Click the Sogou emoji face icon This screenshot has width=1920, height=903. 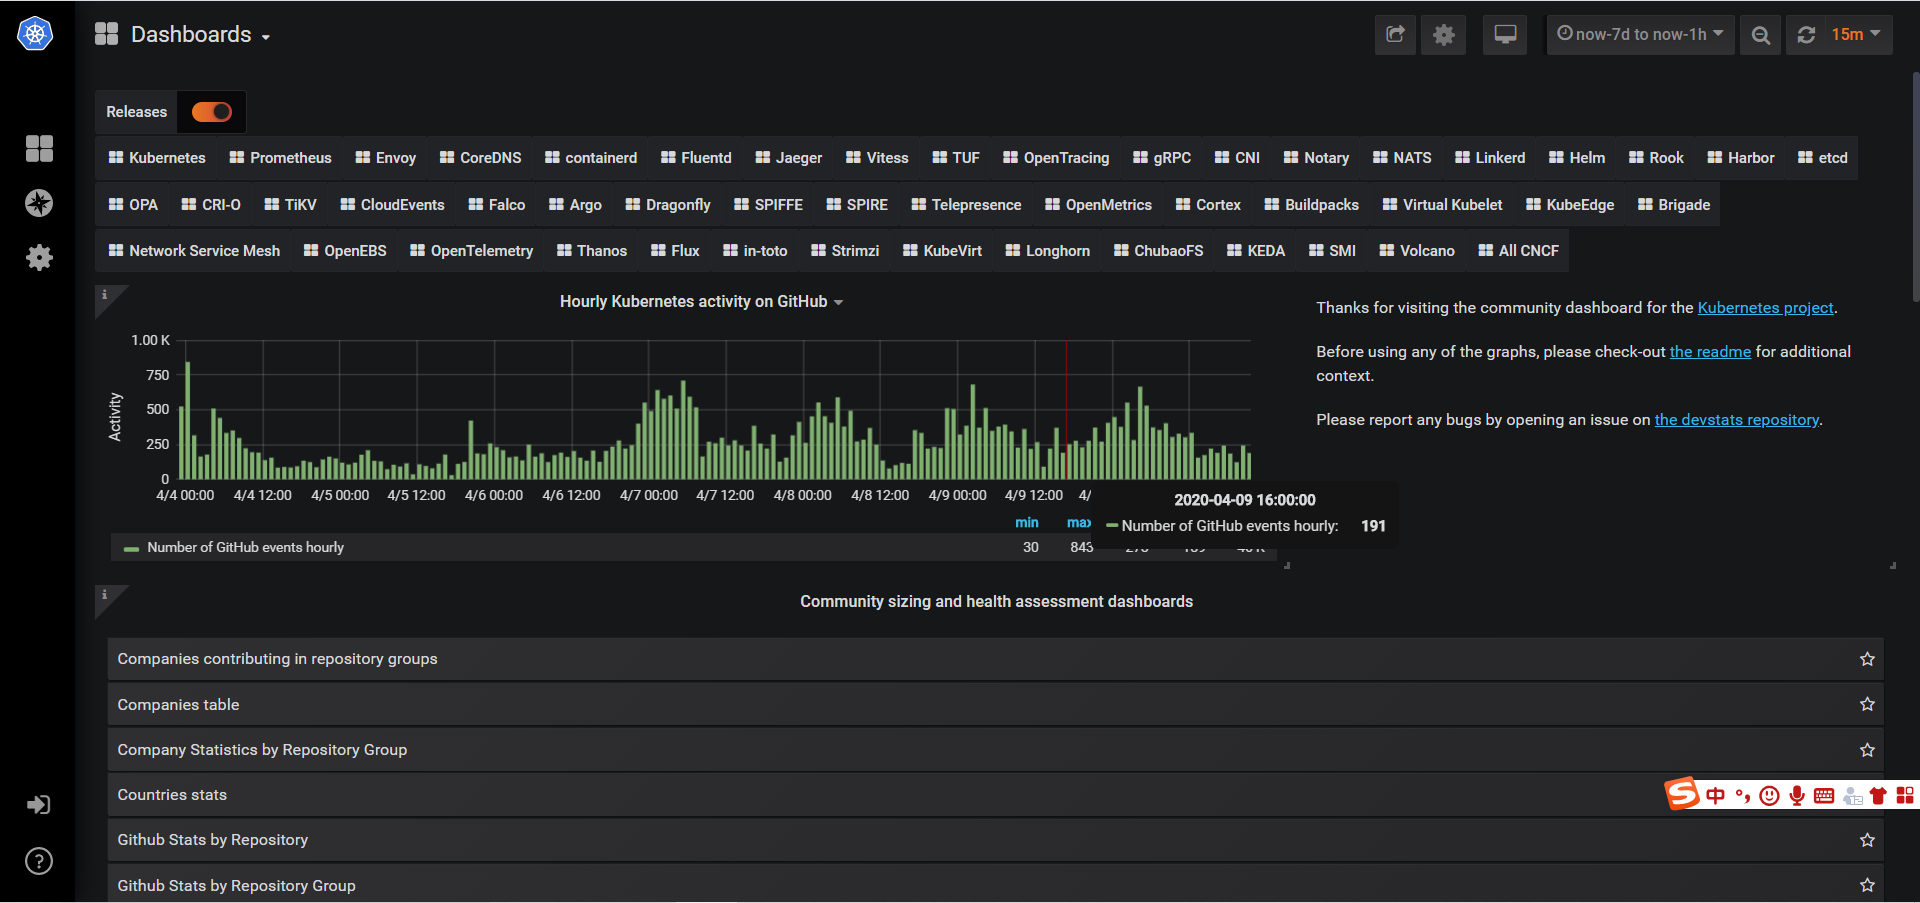click(1769, 796)
